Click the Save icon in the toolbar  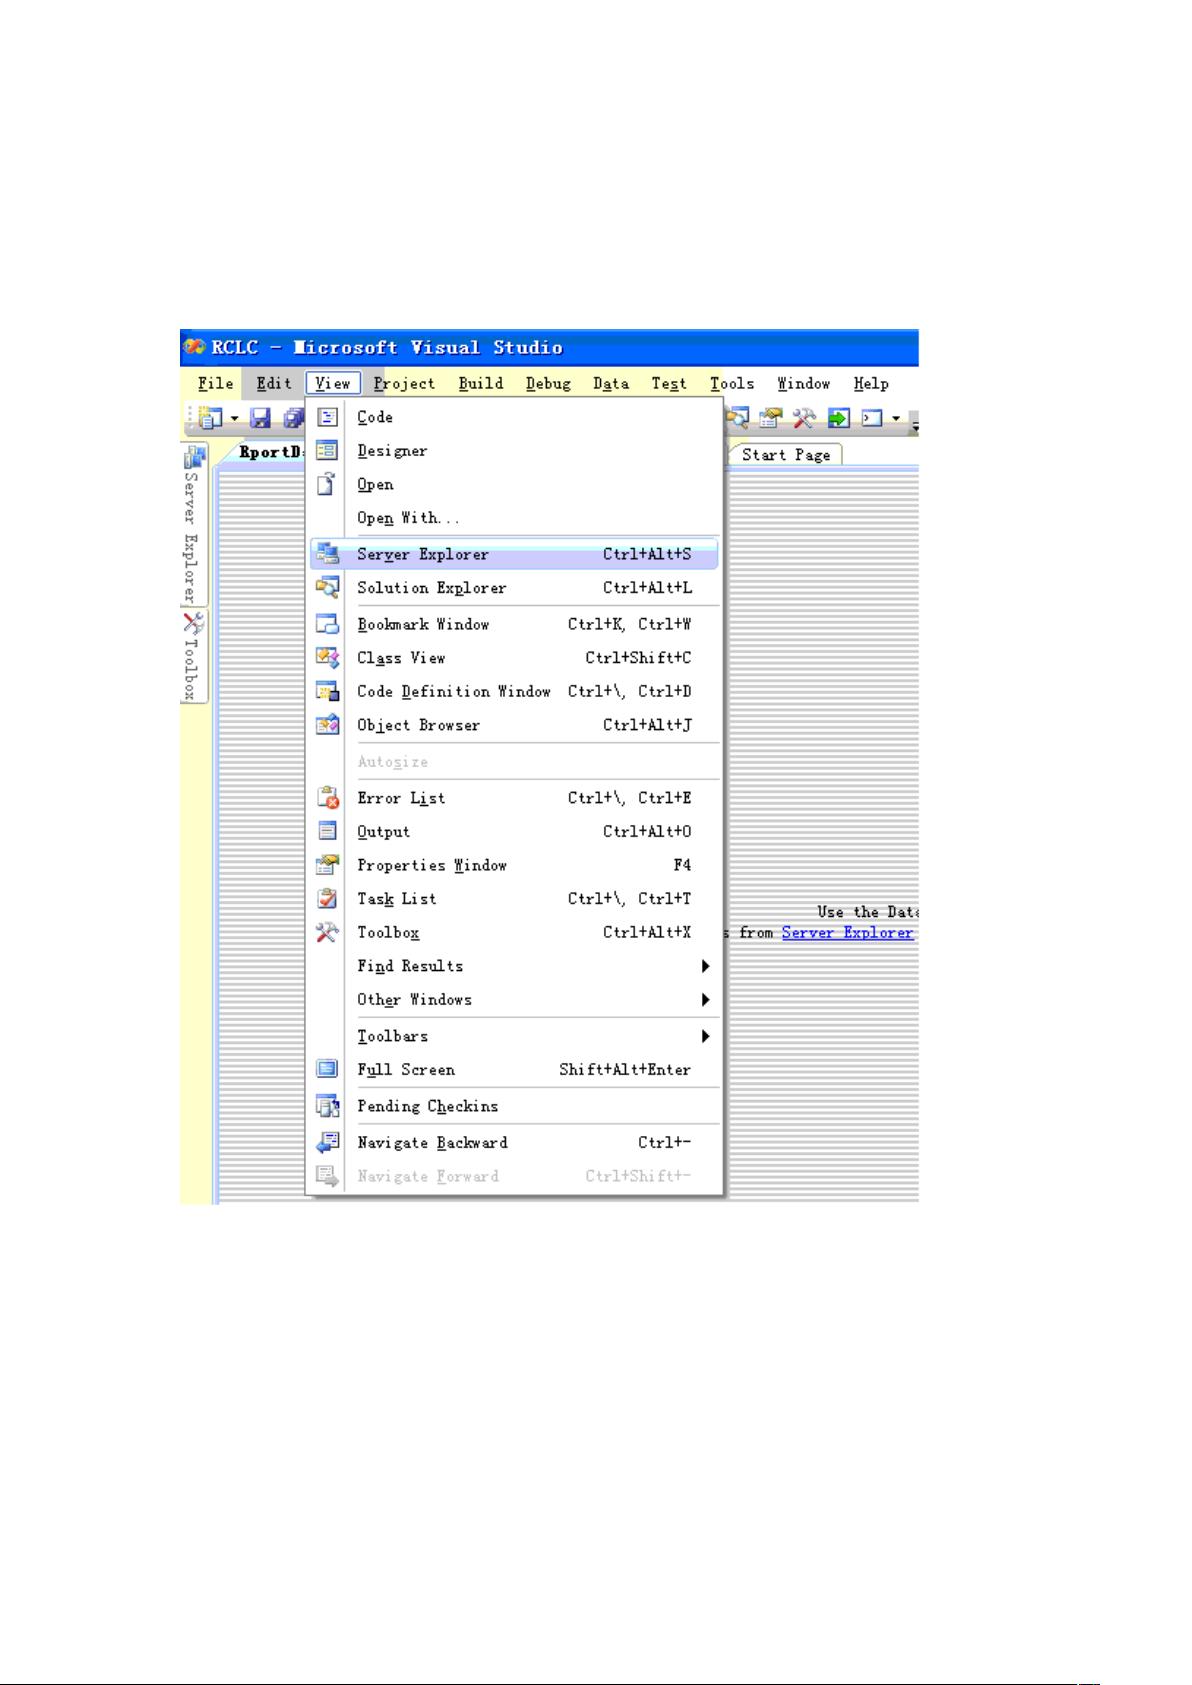point(260,418)
